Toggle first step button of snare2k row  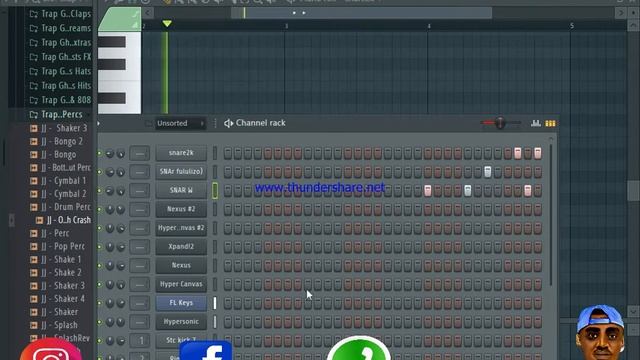(x=228, y=153)
